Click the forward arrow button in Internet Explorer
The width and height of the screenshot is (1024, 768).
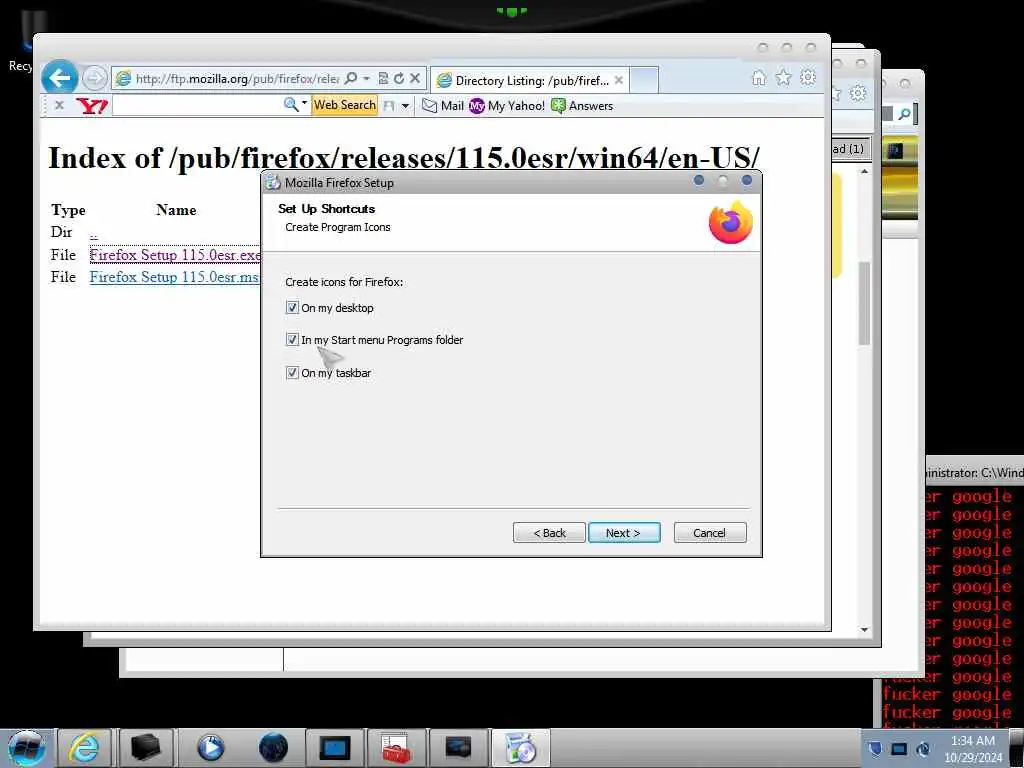pyautogui.click(x=95, y=78)
